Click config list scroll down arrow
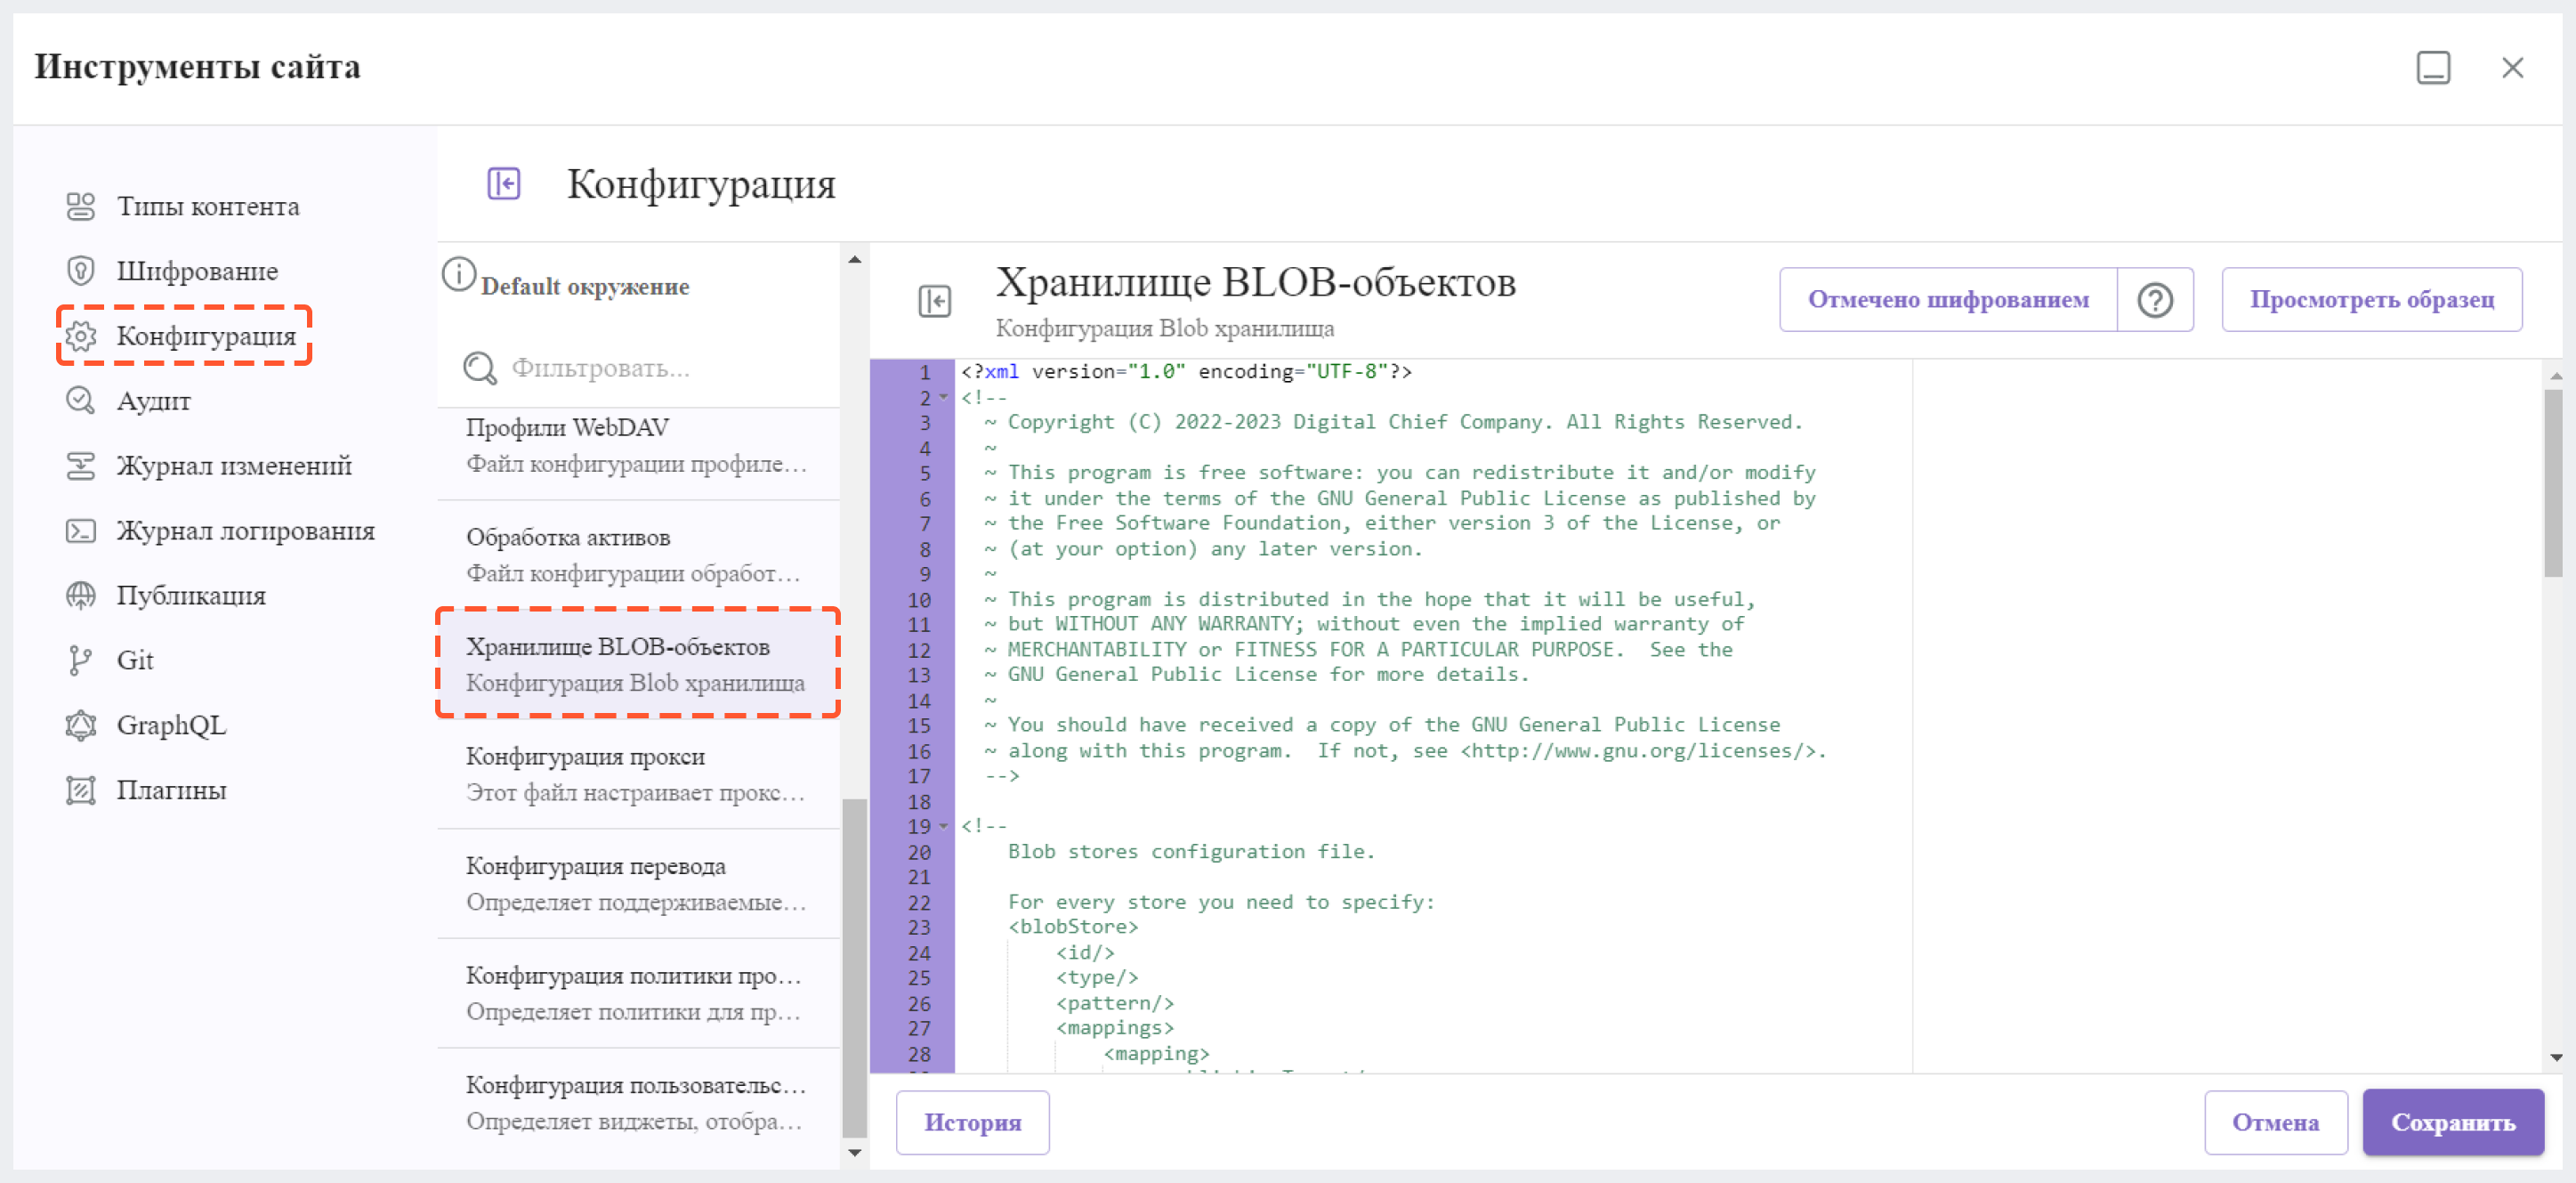The width and height of the screenshot is (2576, 1183). click(x=854, y=1153)
